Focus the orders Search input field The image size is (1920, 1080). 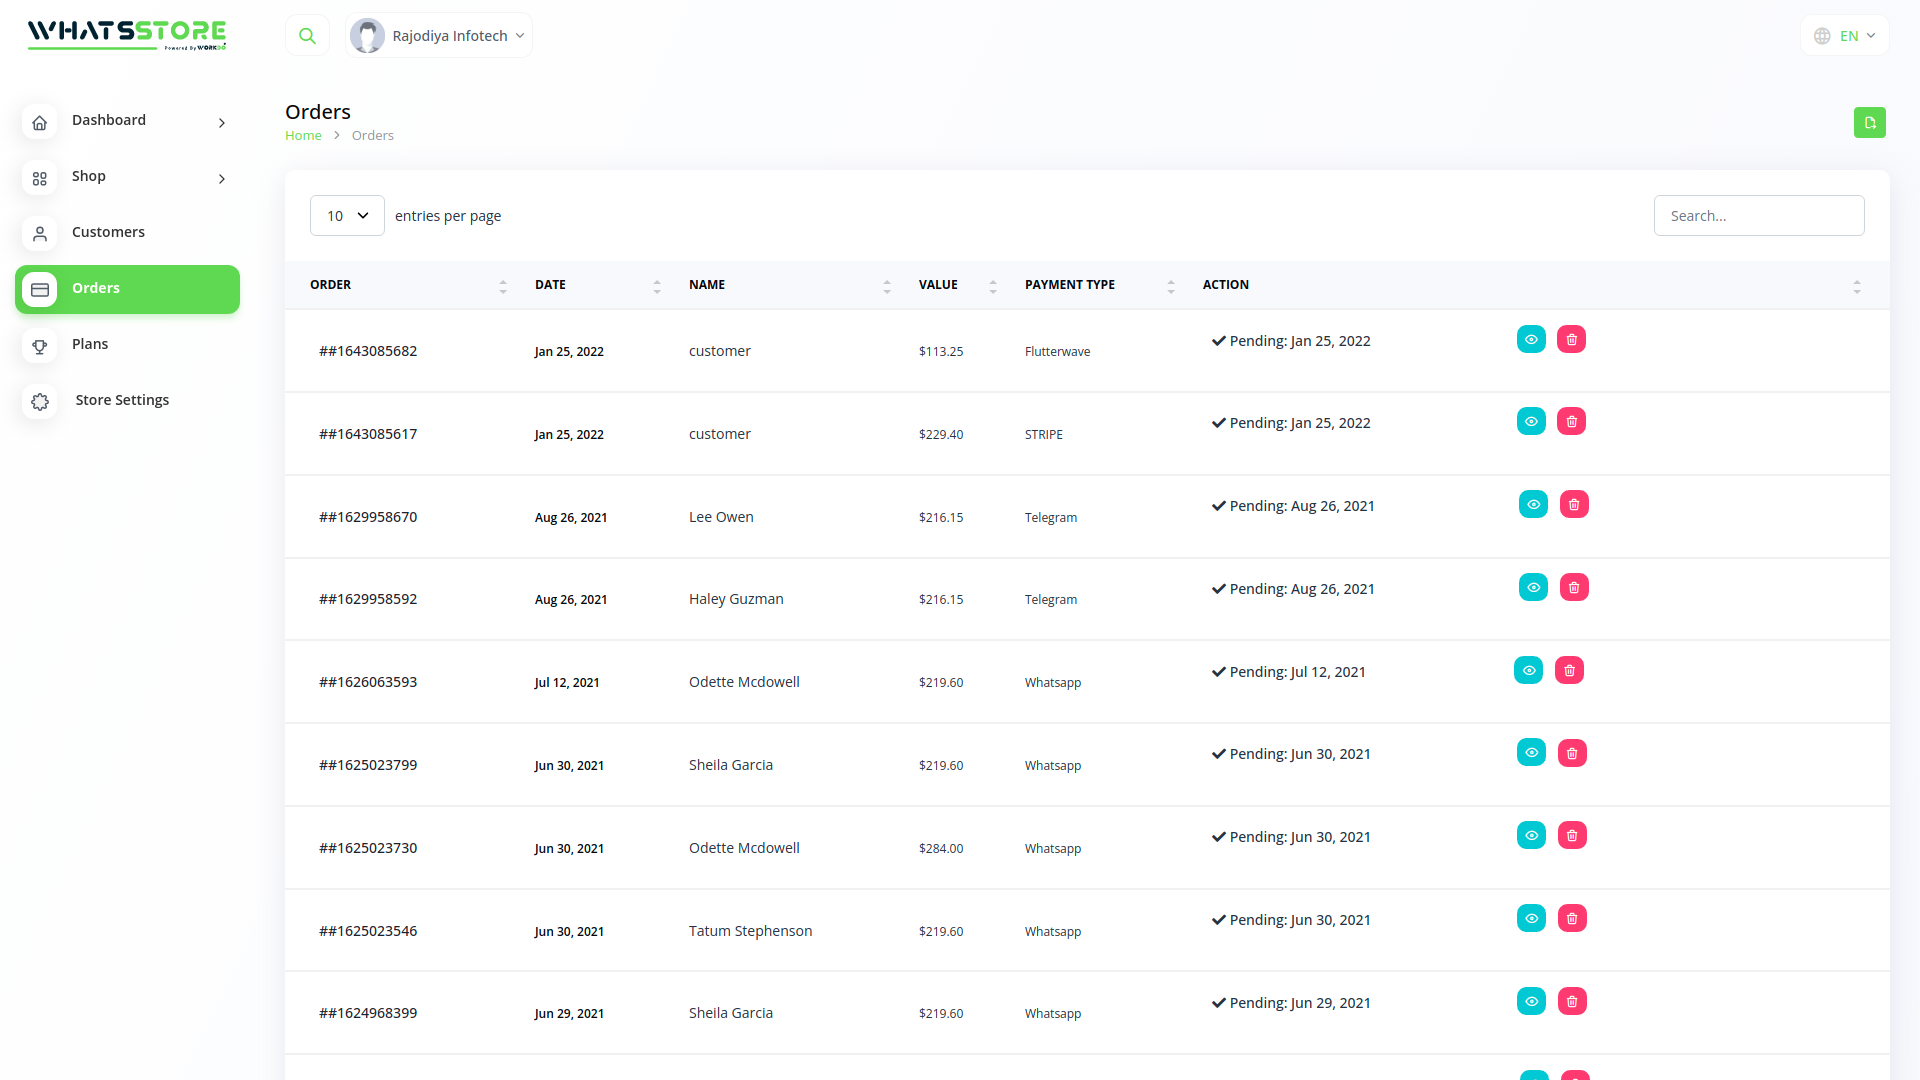[x=1758, y=216]
